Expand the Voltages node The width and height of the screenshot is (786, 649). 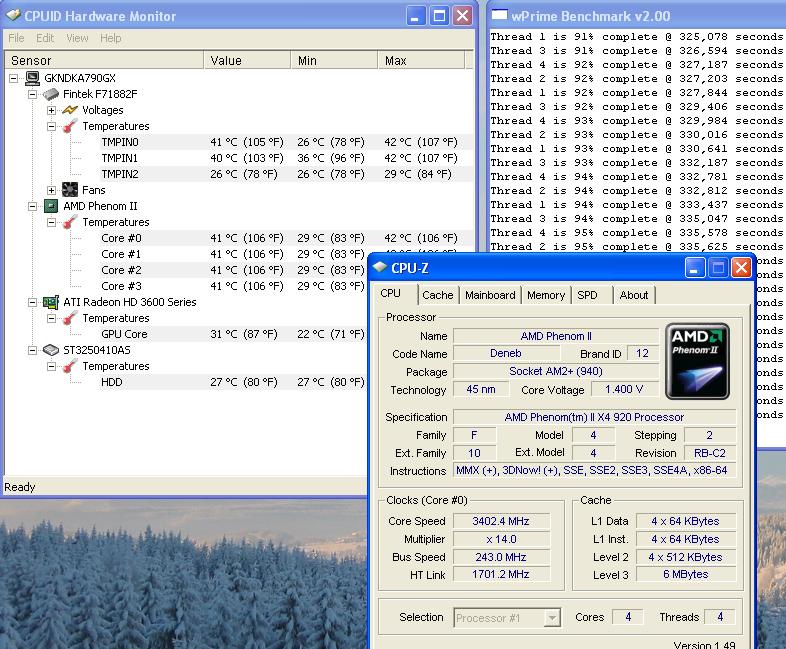tap(52, 110)
